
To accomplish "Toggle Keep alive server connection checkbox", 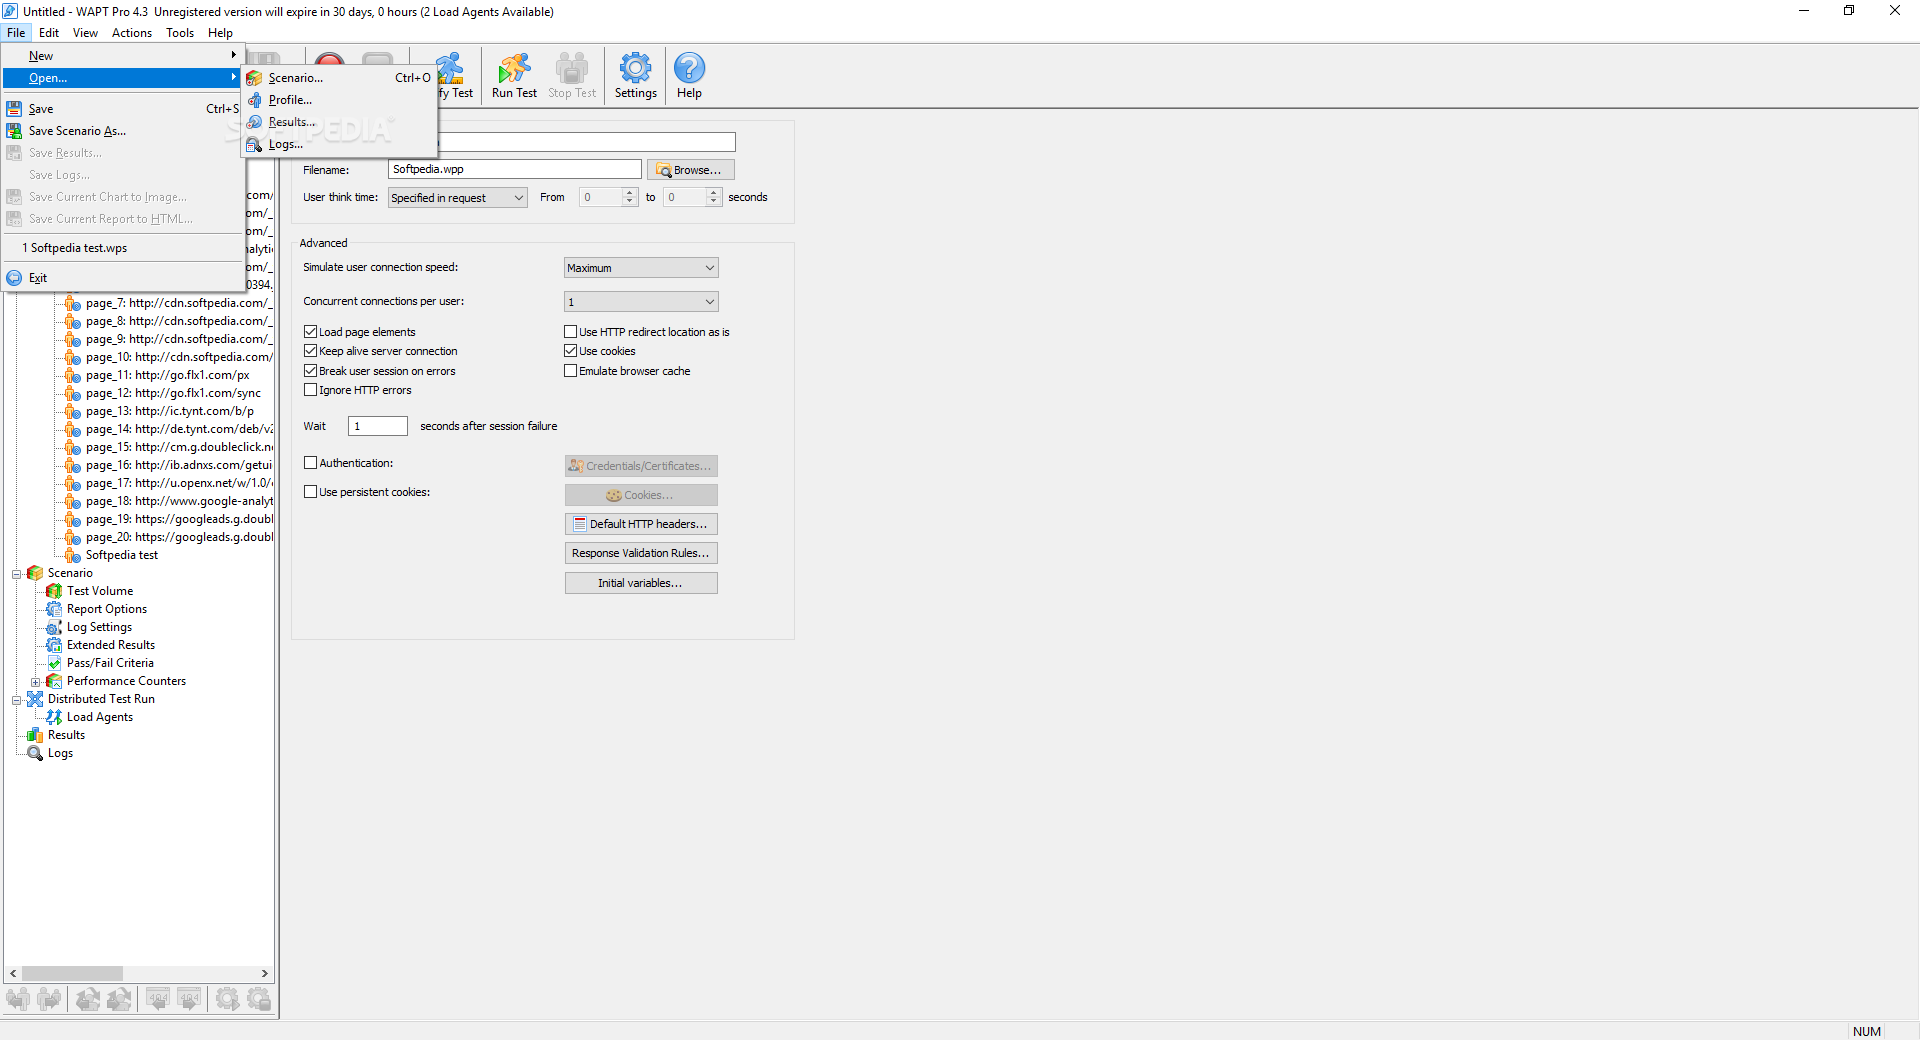I will tap(311, 351).
